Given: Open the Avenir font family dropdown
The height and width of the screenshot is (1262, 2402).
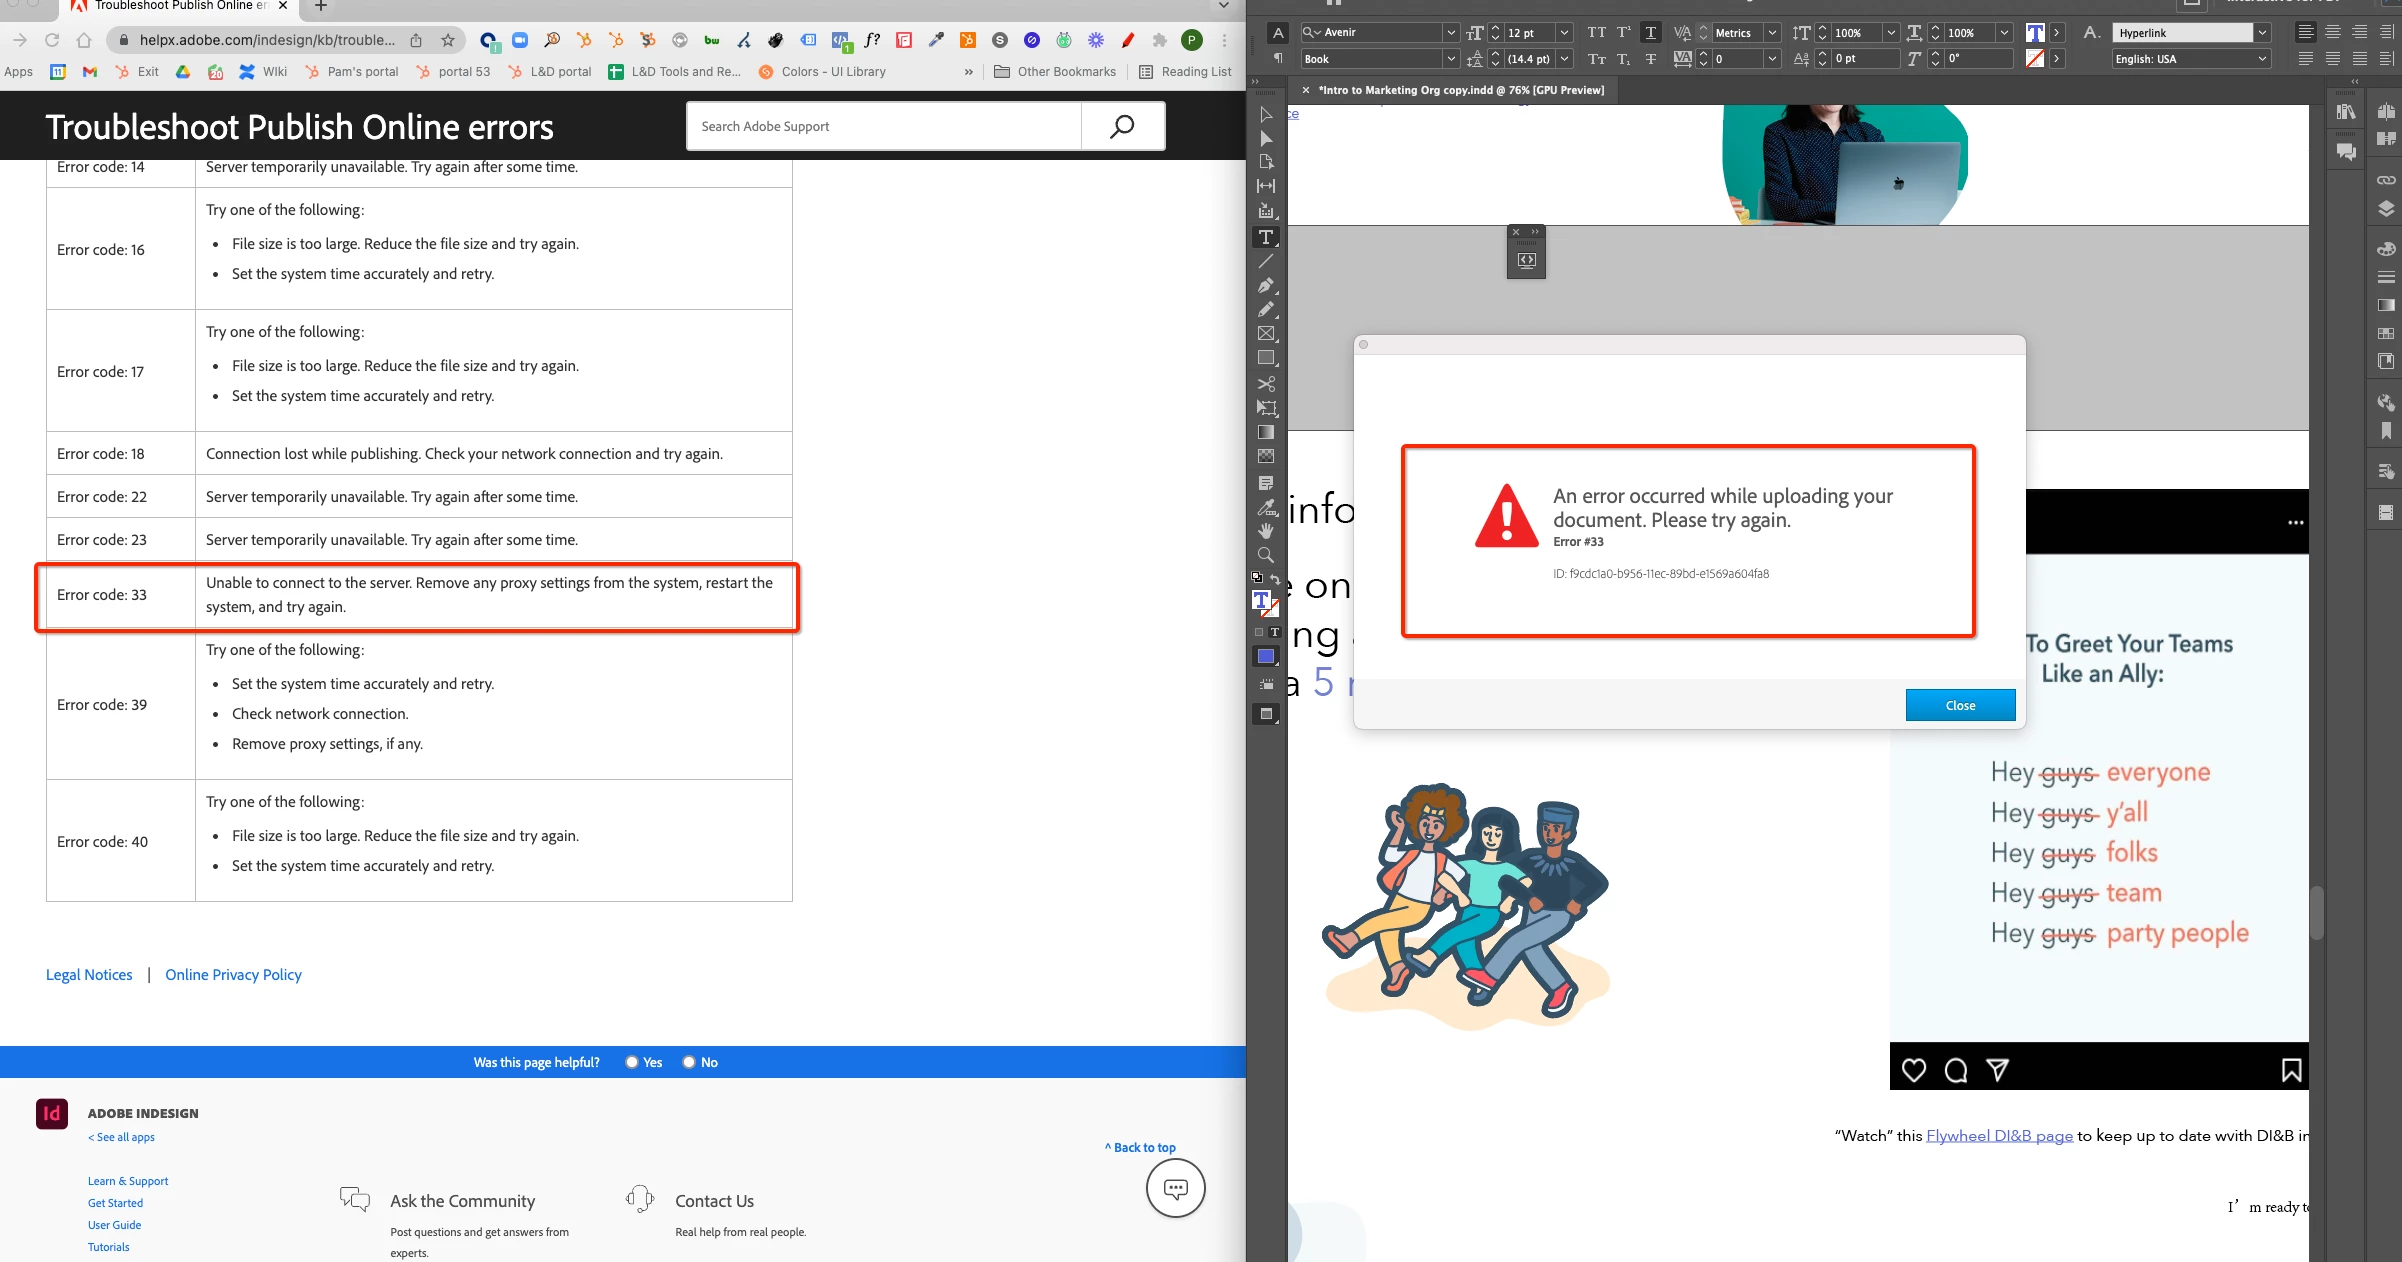Looking at the screenshot, I should [x=1450, y=33].
